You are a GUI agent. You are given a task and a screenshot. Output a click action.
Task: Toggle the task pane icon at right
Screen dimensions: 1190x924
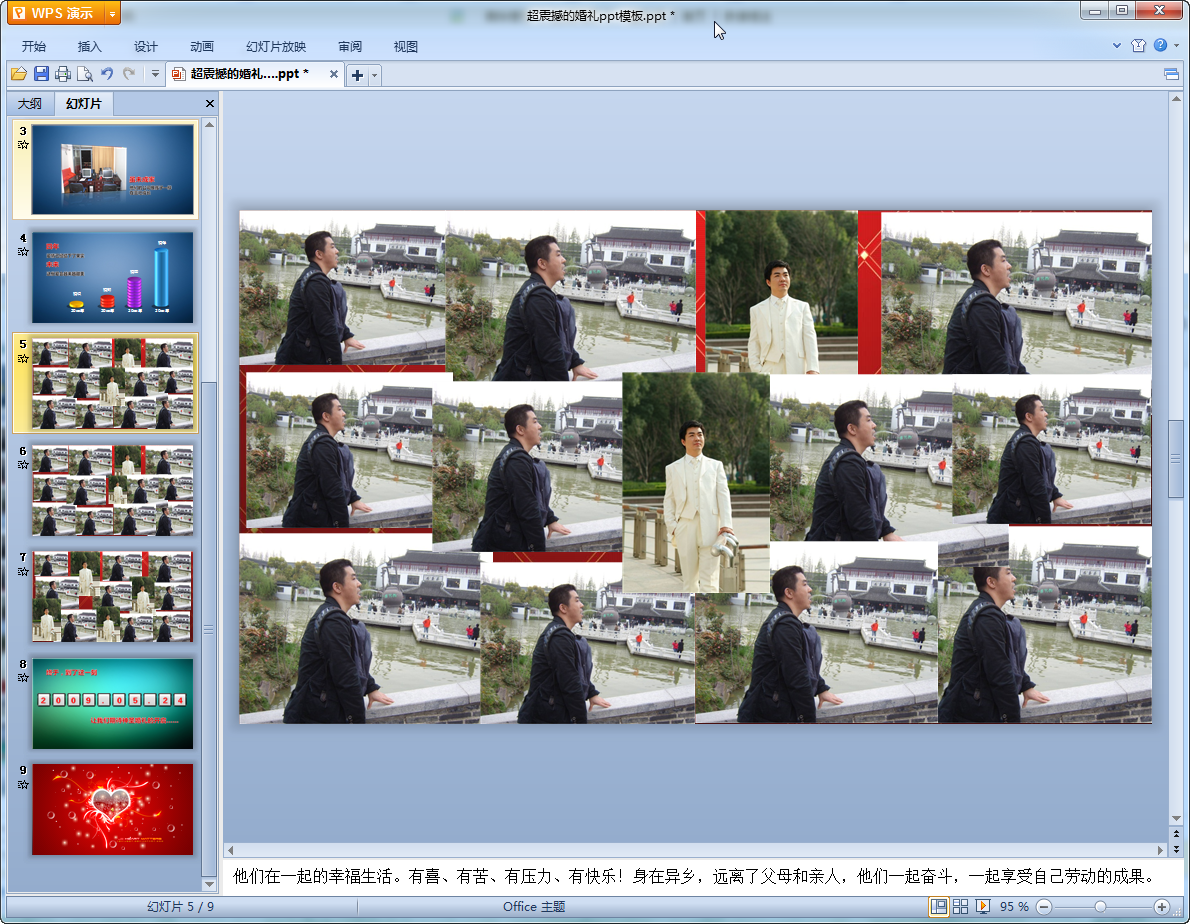[x=1171, y=74]
